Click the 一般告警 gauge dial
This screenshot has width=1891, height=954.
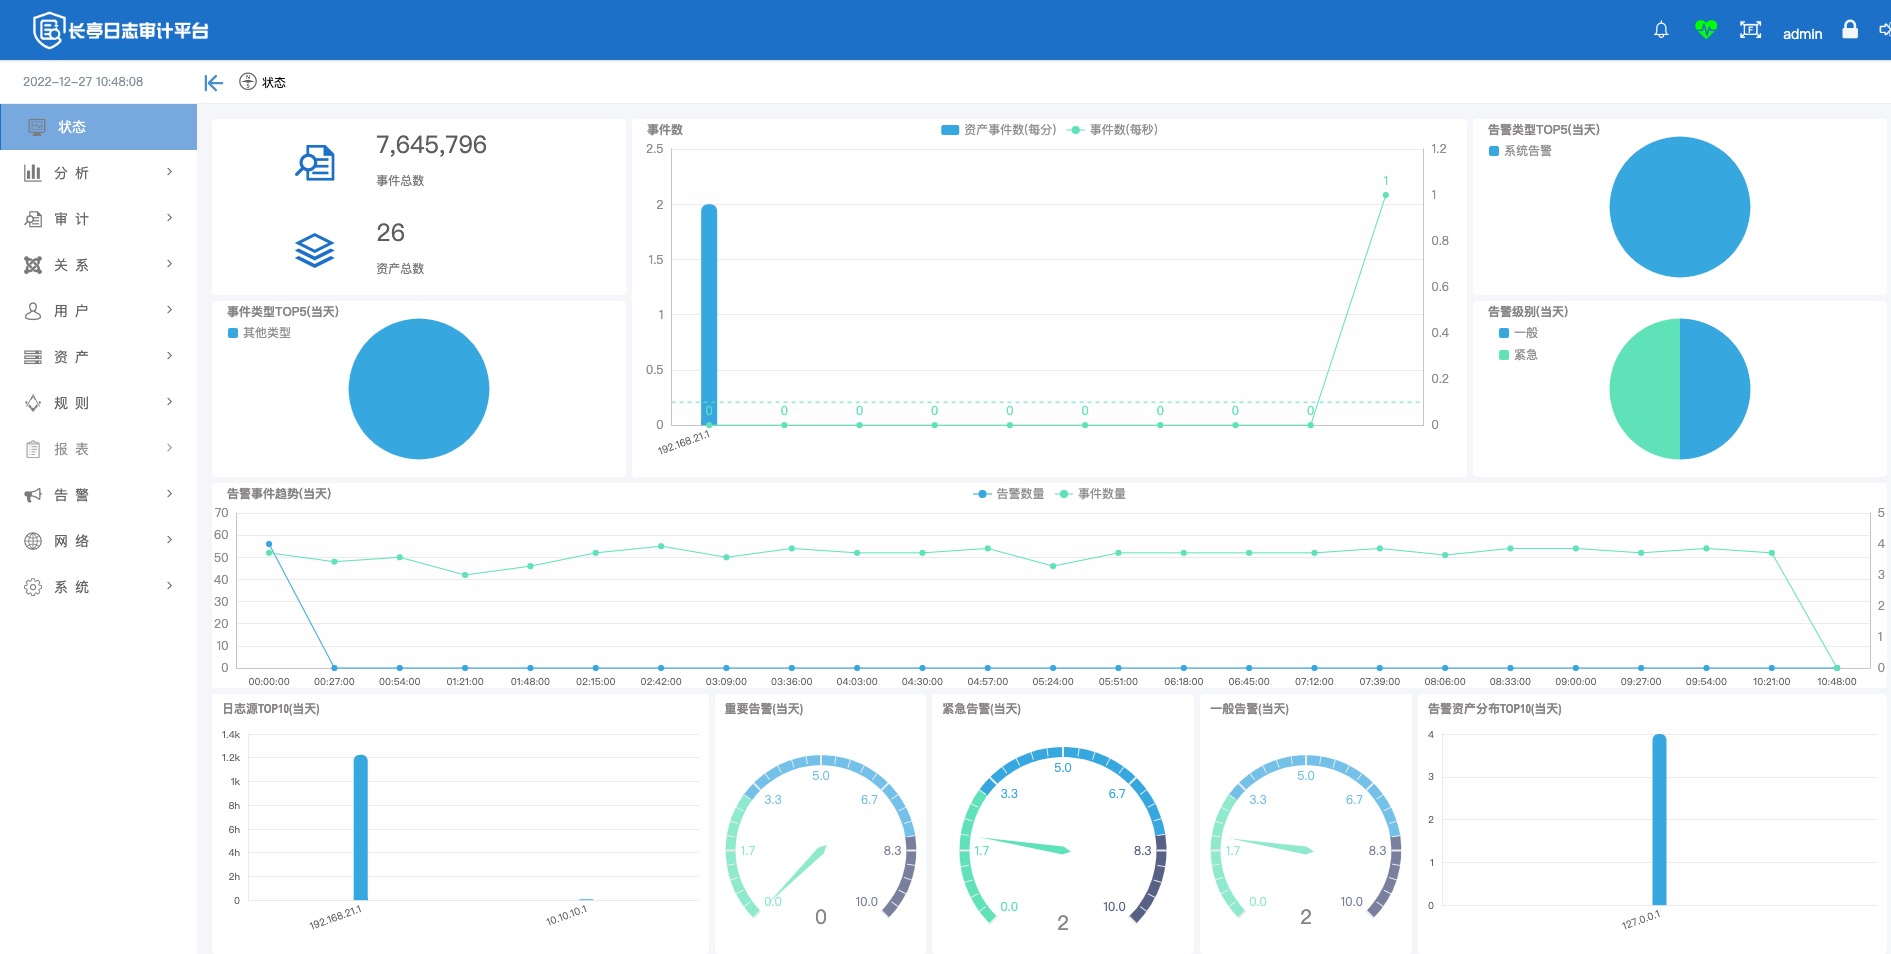coord(1305,840)
